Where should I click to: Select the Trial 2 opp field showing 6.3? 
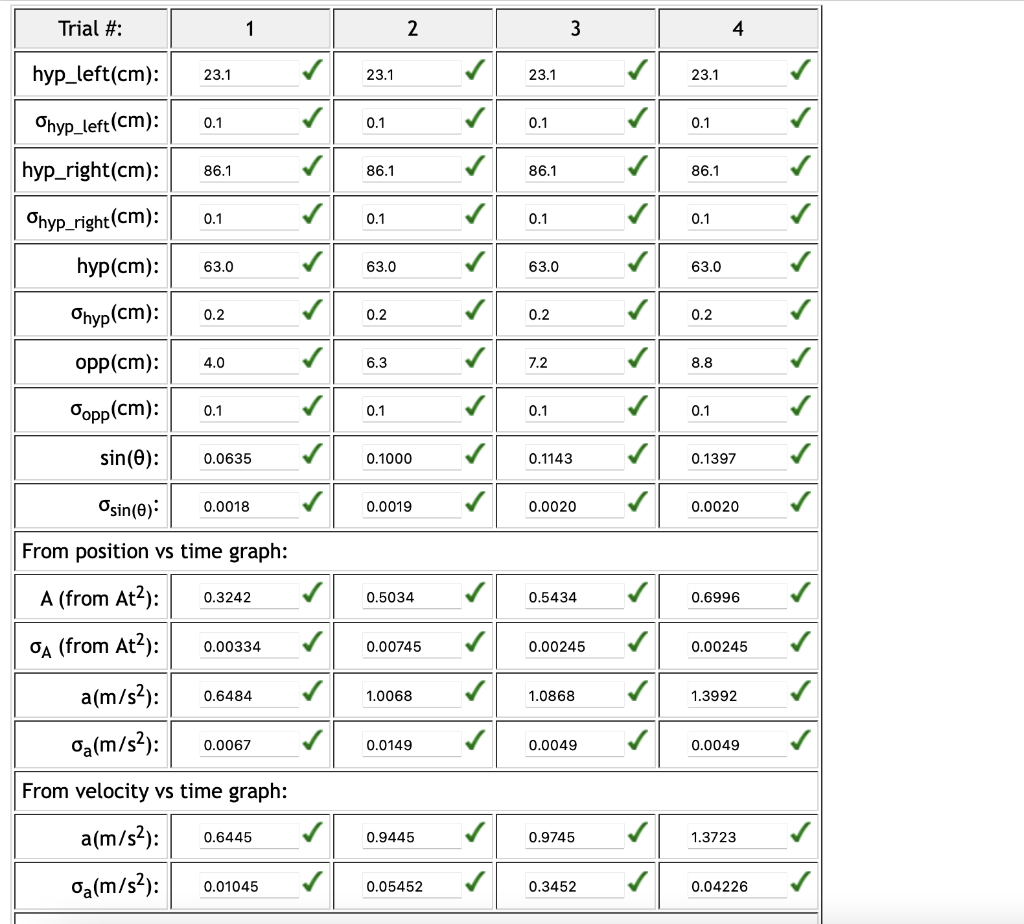click(x=411, y=362)
